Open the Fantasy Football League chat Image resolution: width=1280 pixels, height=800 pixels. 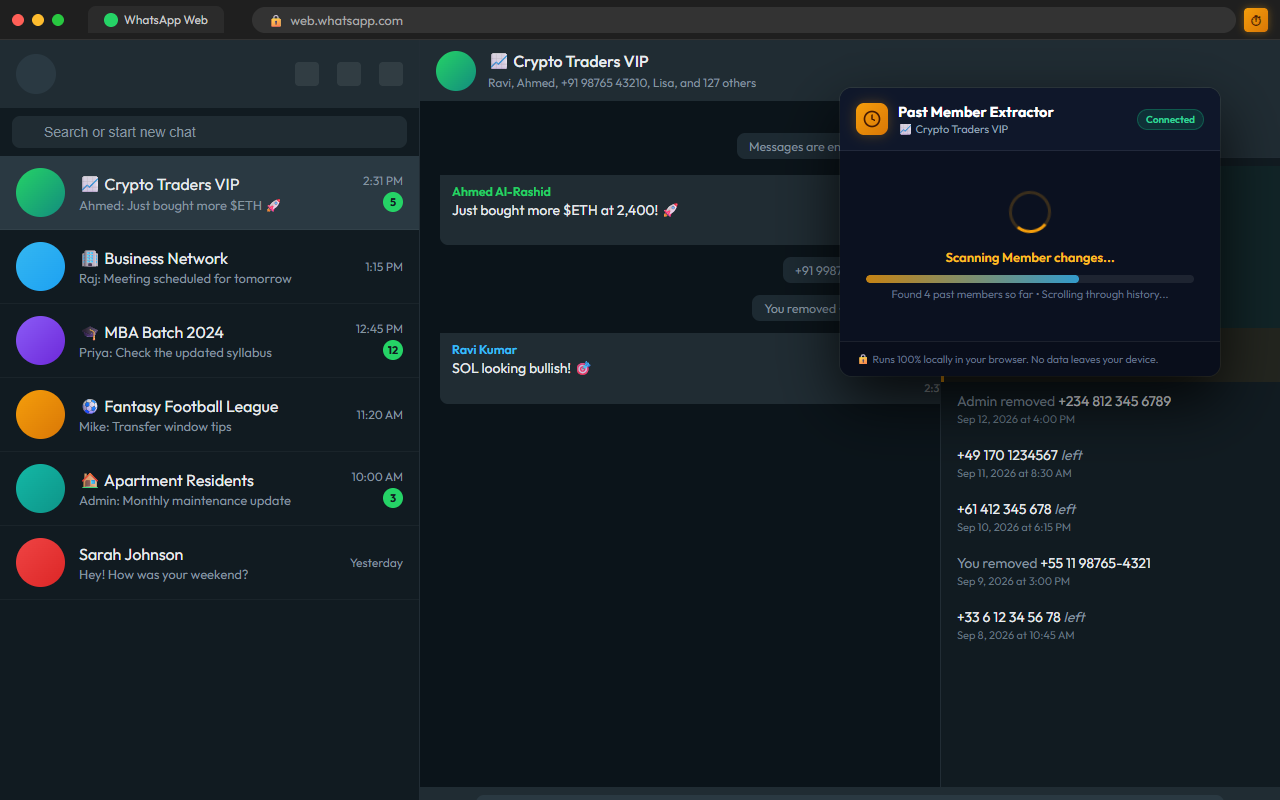point(209,415)
